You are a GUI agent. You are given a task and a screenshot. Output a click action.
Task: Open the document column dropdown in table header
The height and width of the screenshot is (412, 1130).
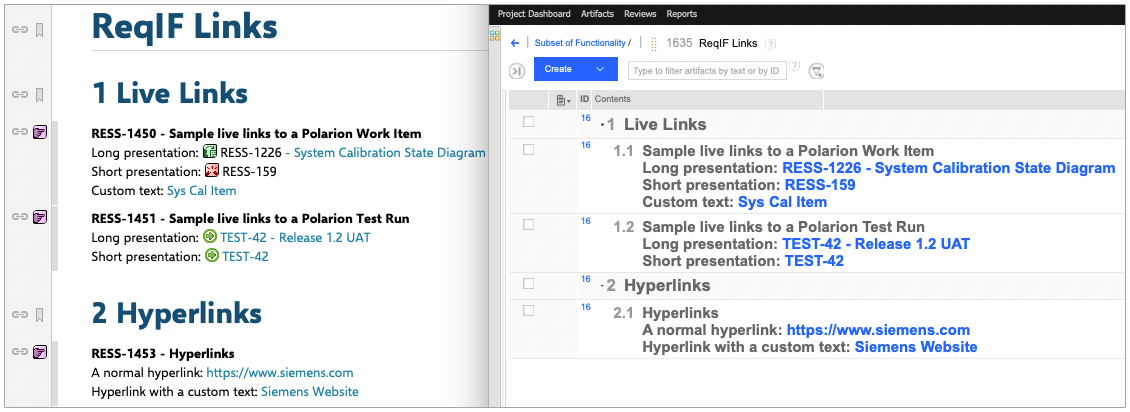[563, 100]
